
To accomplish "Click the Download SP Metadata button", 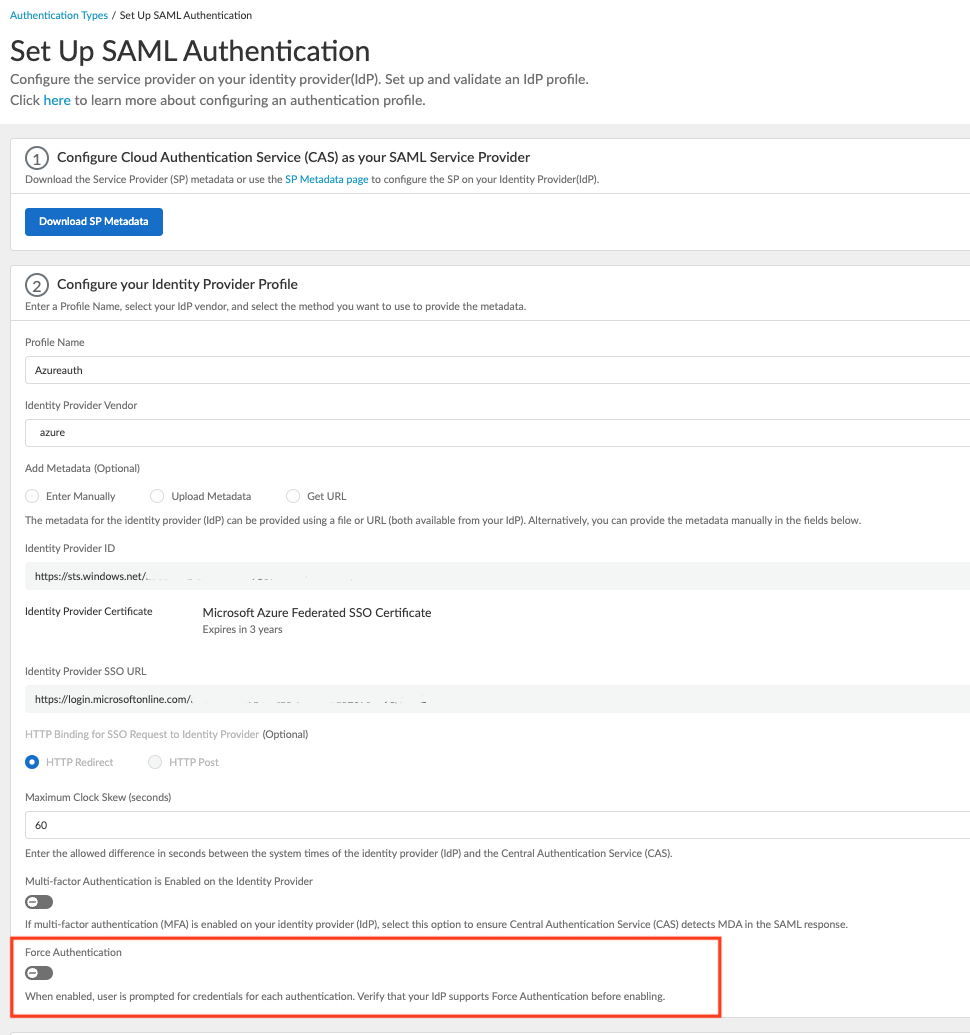I will click(x=94, y=221).
